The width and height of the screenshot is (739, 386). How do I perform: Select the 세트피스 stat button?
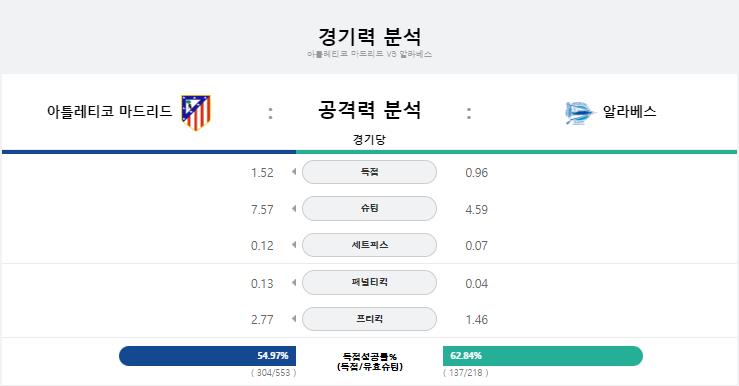point(369,245)
